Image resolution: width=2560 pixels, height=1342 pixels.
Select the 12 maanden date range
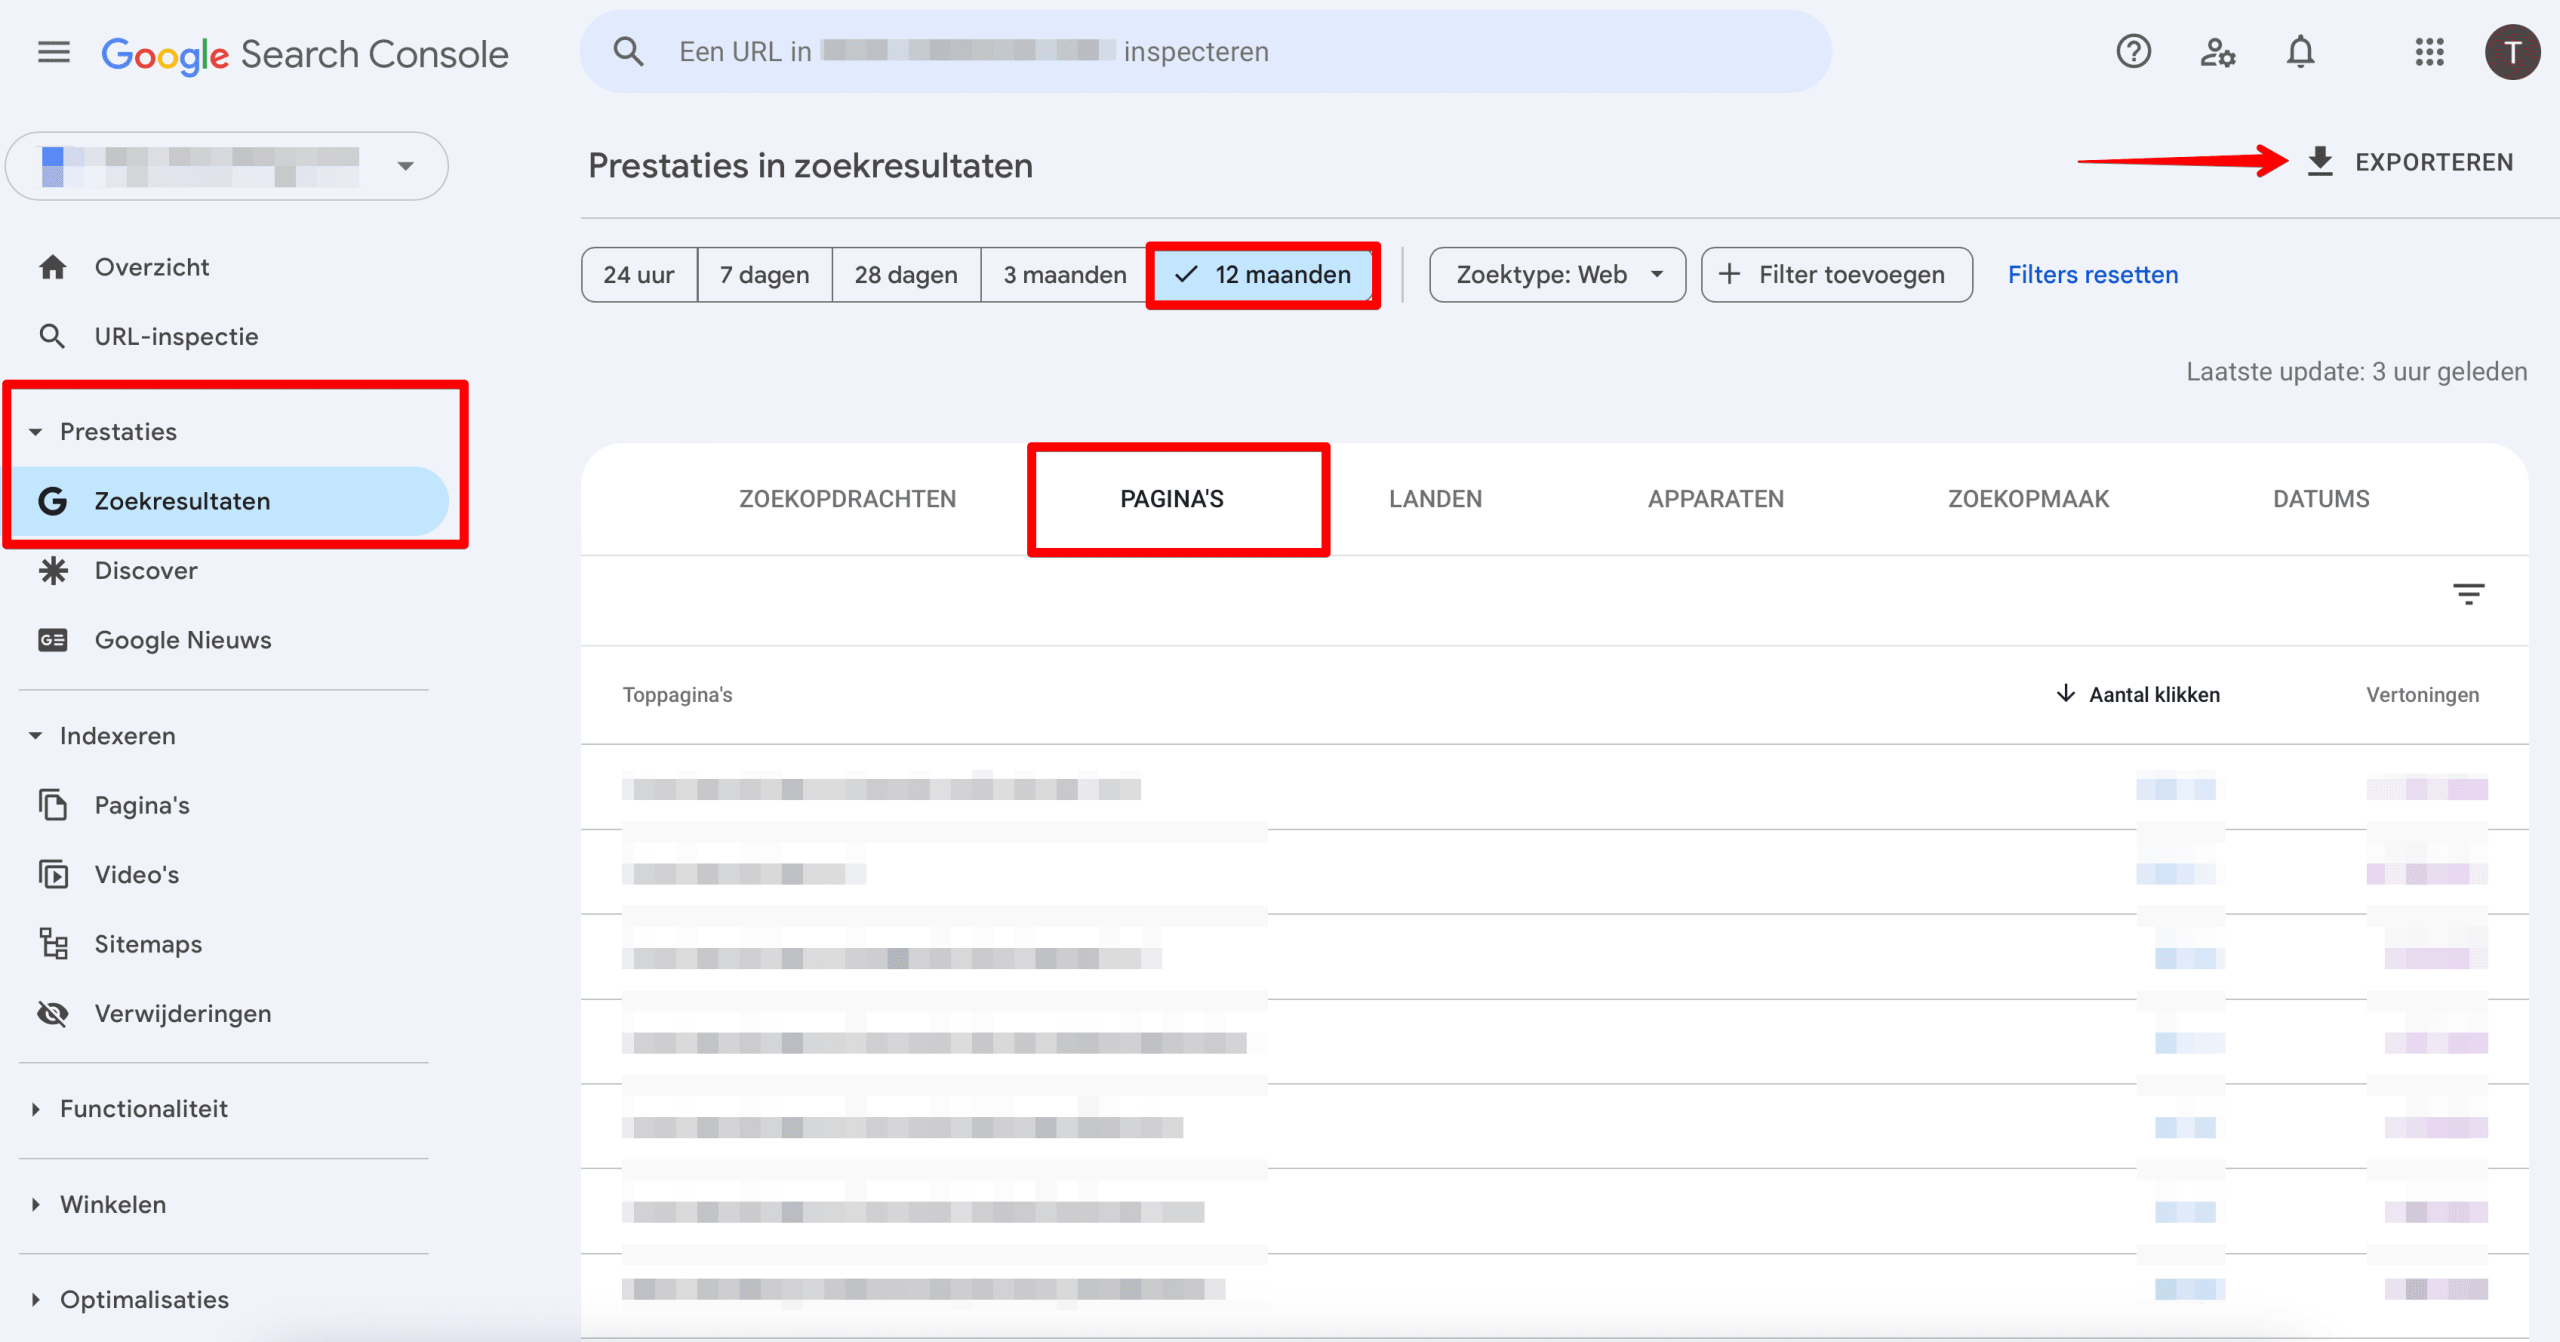point(1263,275)
